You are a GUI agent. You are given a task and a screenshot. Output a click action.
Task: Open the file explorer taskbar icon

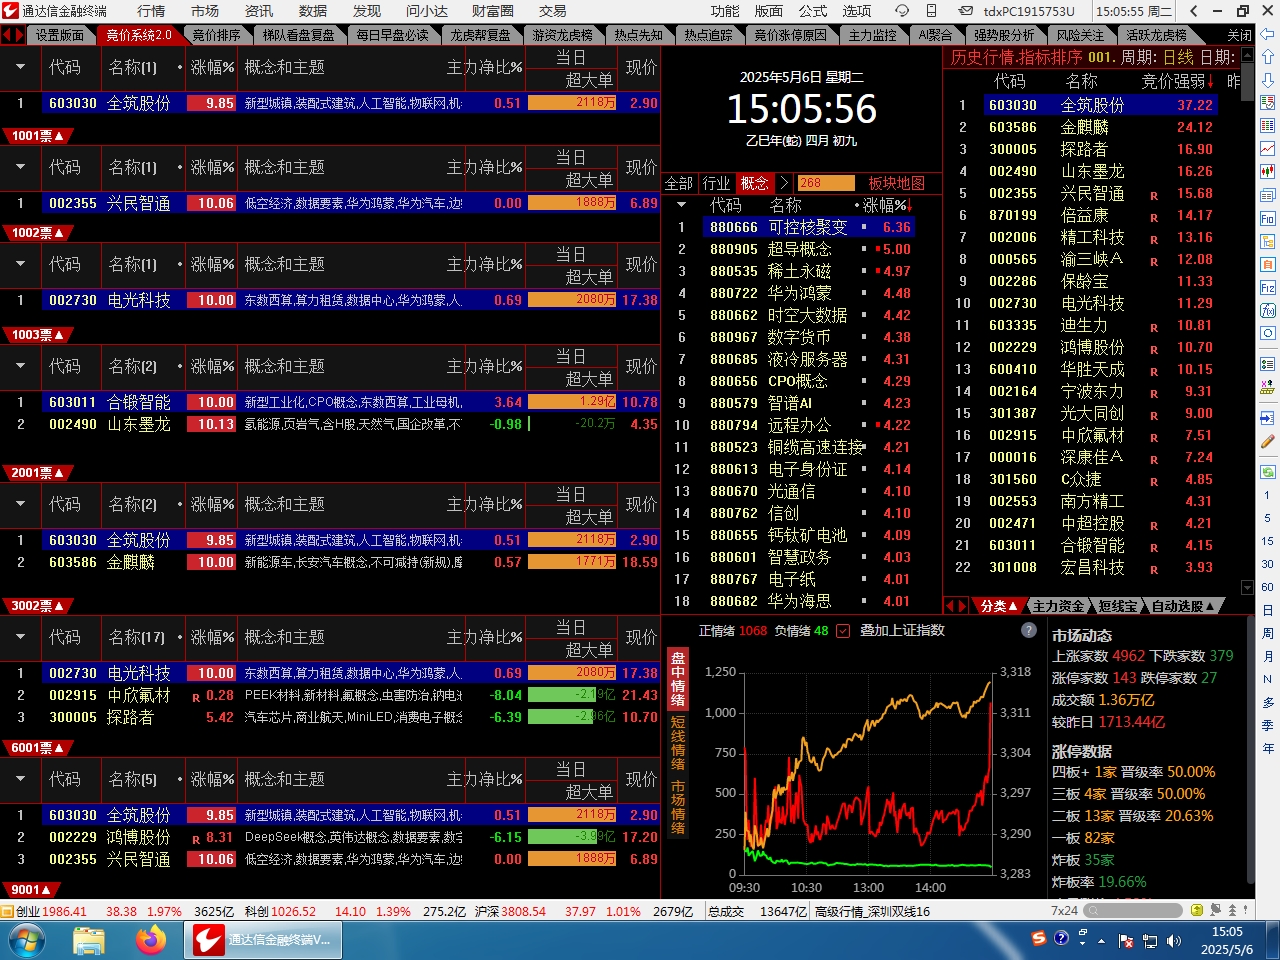pos(89,940)
